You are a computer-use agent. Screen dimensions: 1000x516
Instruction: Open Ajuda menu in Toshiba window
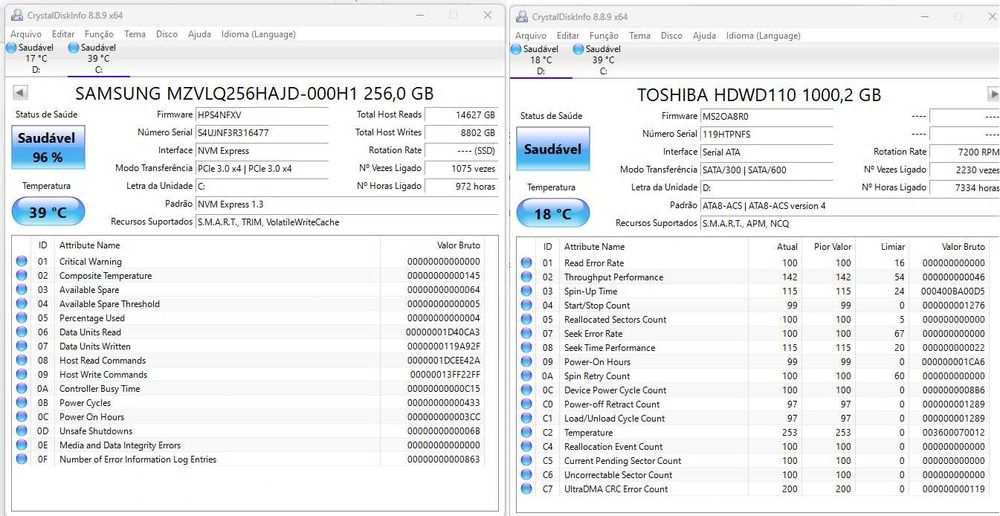(704, 36)
